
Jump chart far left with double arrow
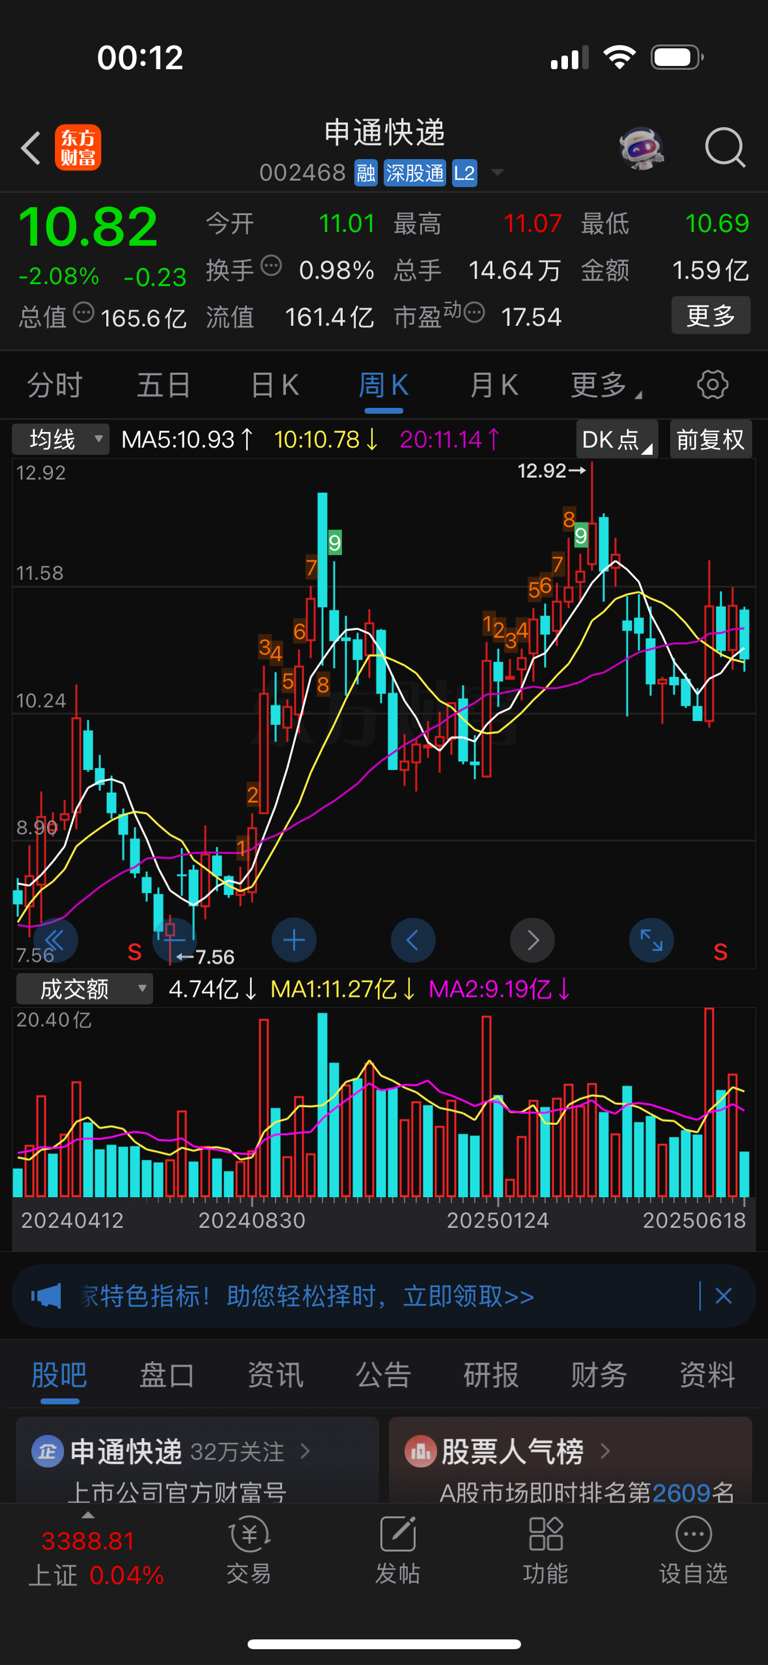click(x=55, y=940)
